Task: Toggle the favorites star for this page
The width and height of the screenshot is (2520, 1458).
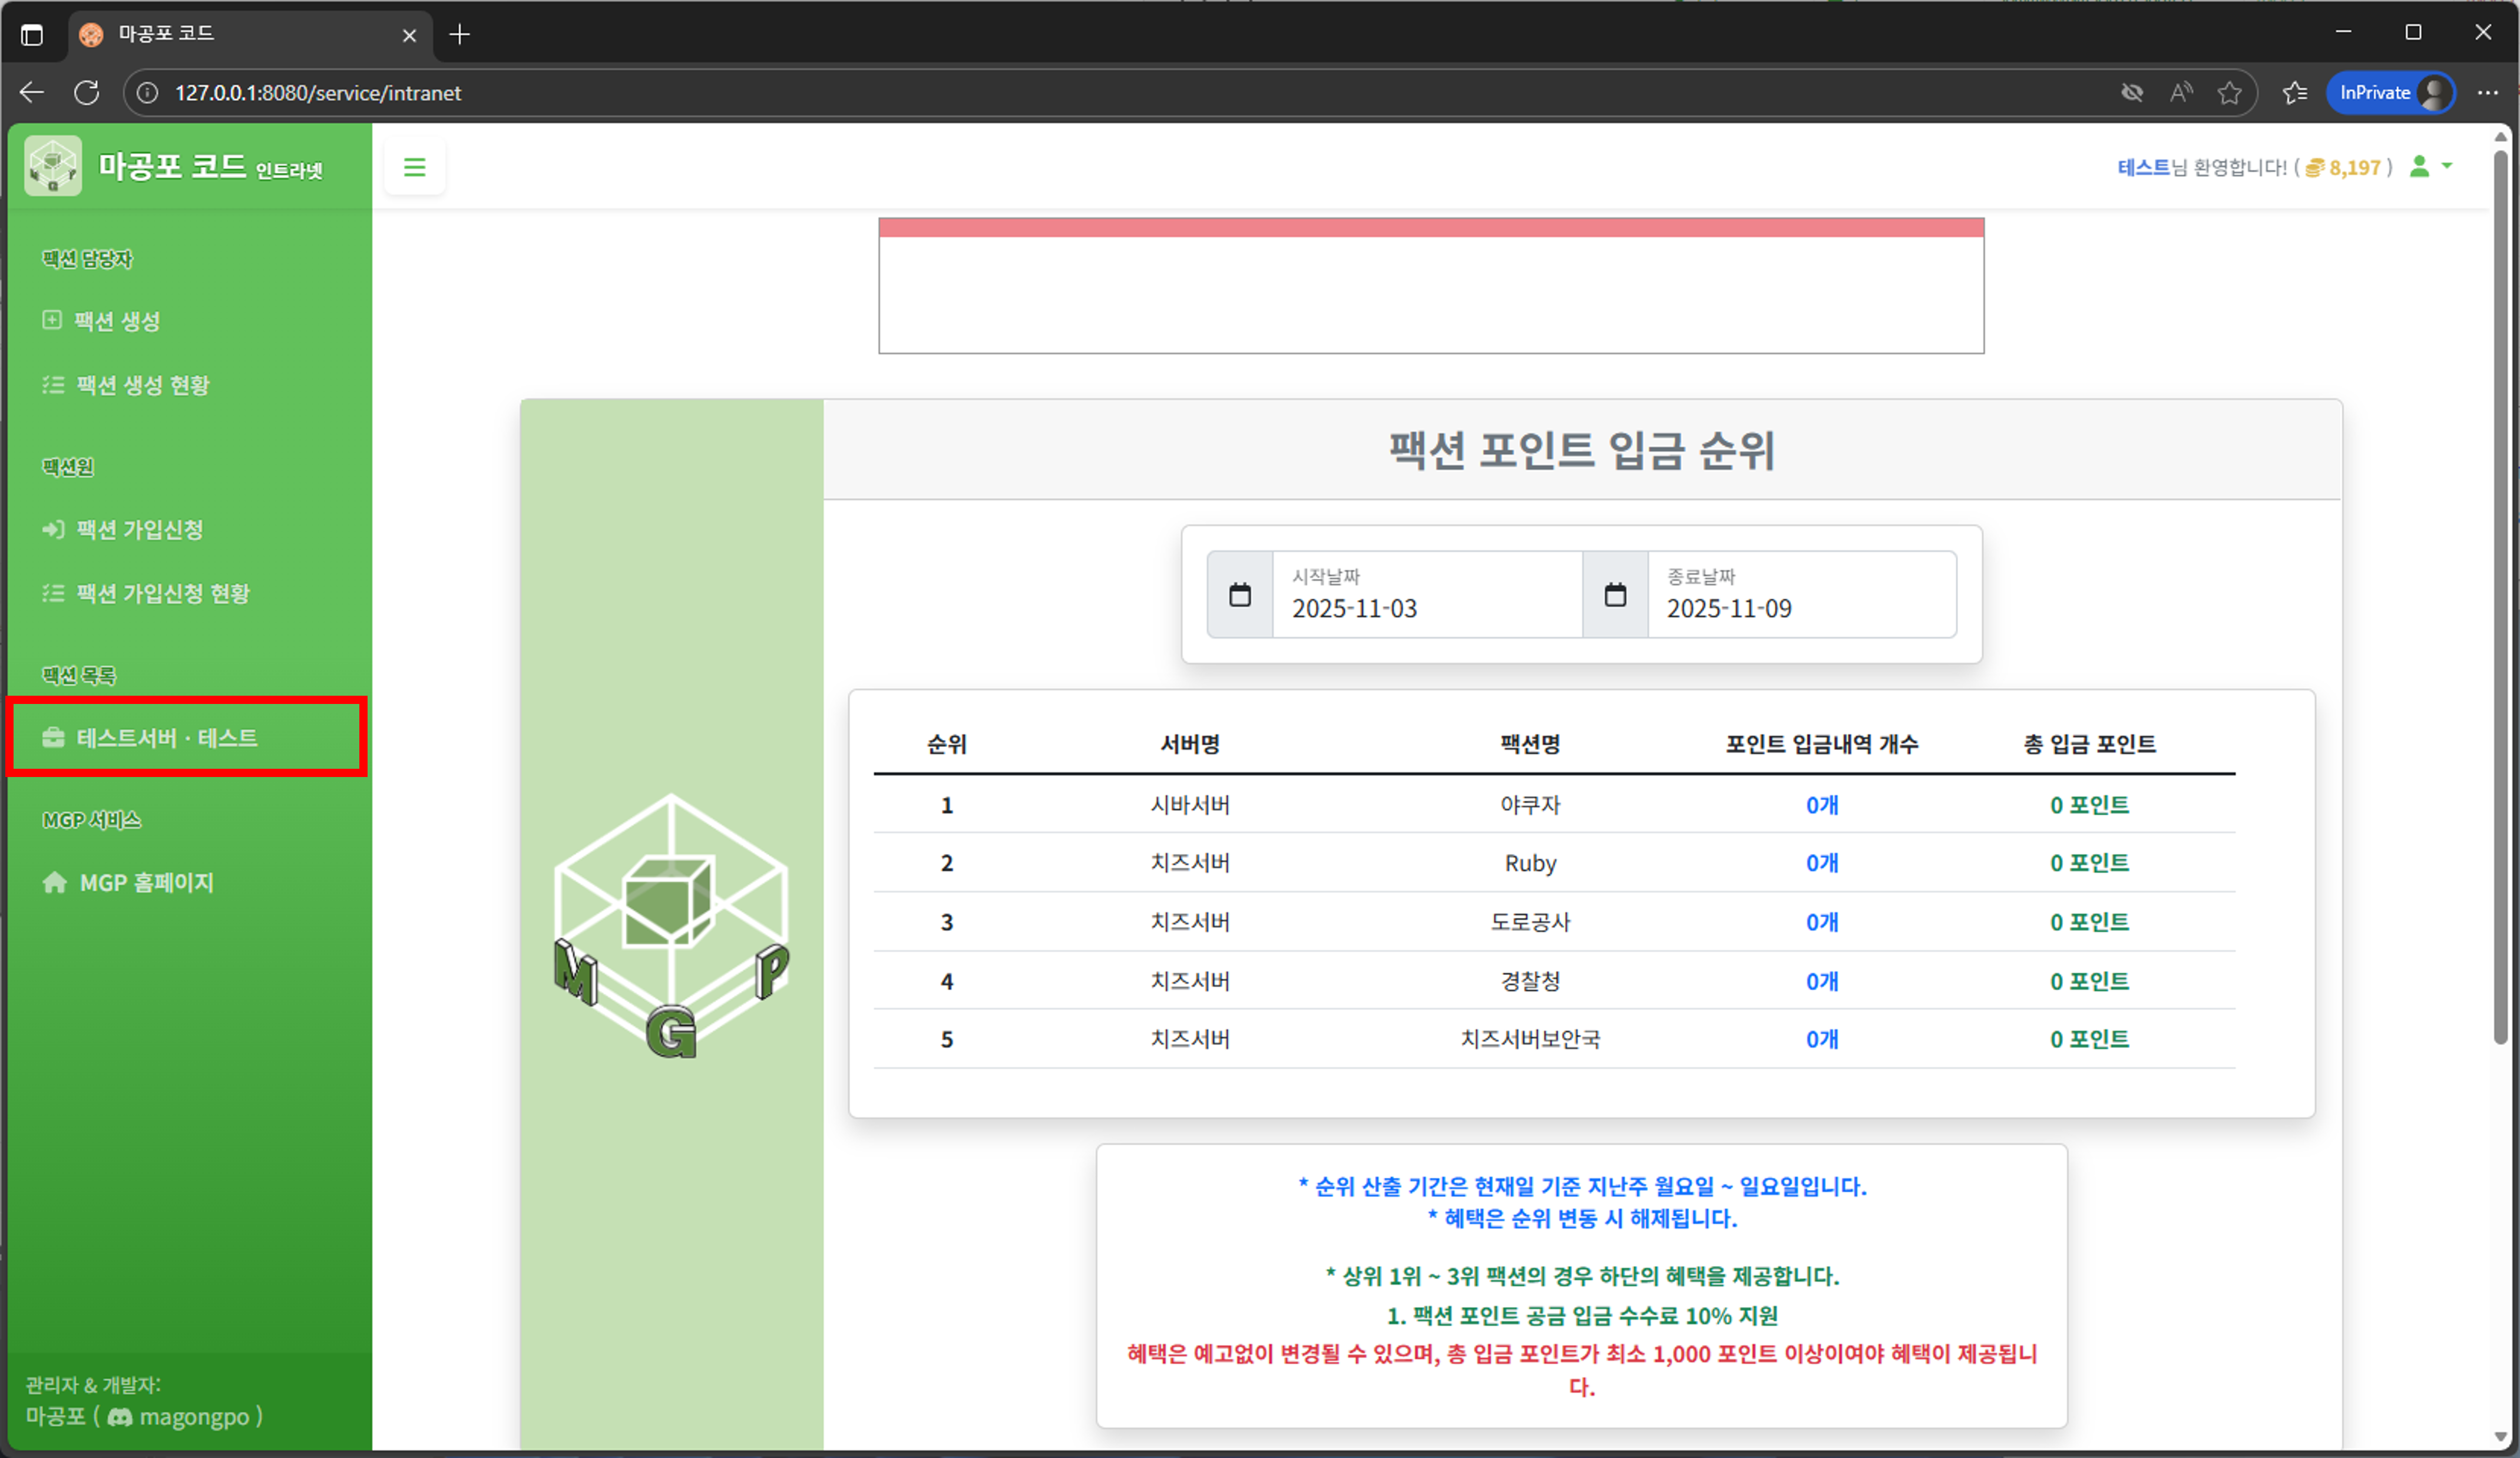Action: [2231, 92]
